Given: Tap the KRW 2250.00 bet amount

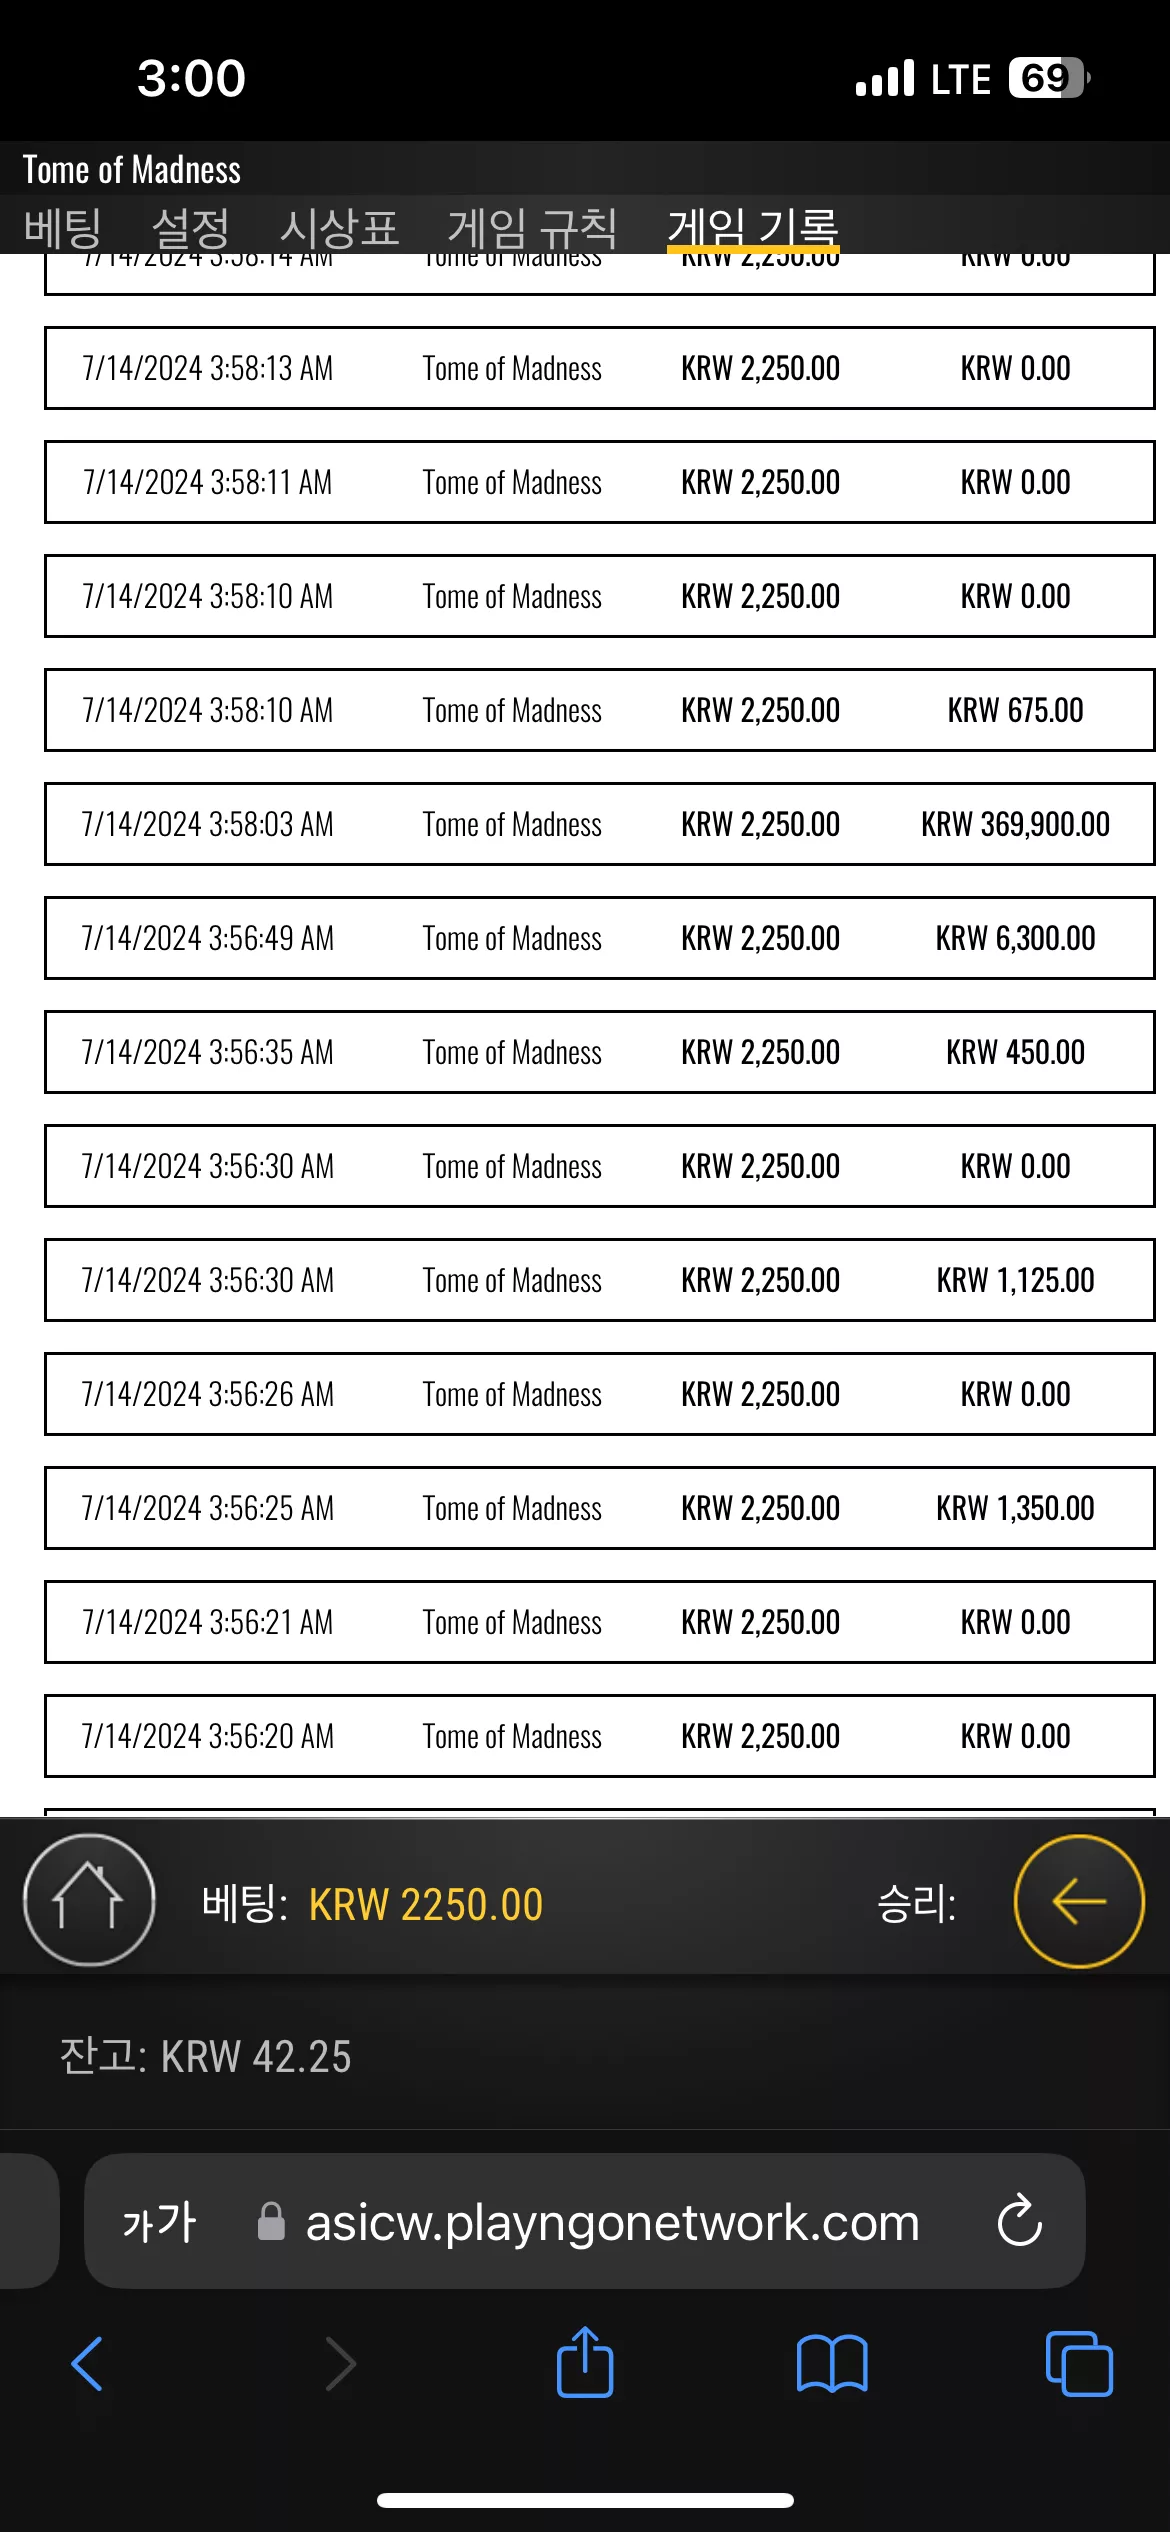Looking at the screenshot, I should coord(426,1905).
